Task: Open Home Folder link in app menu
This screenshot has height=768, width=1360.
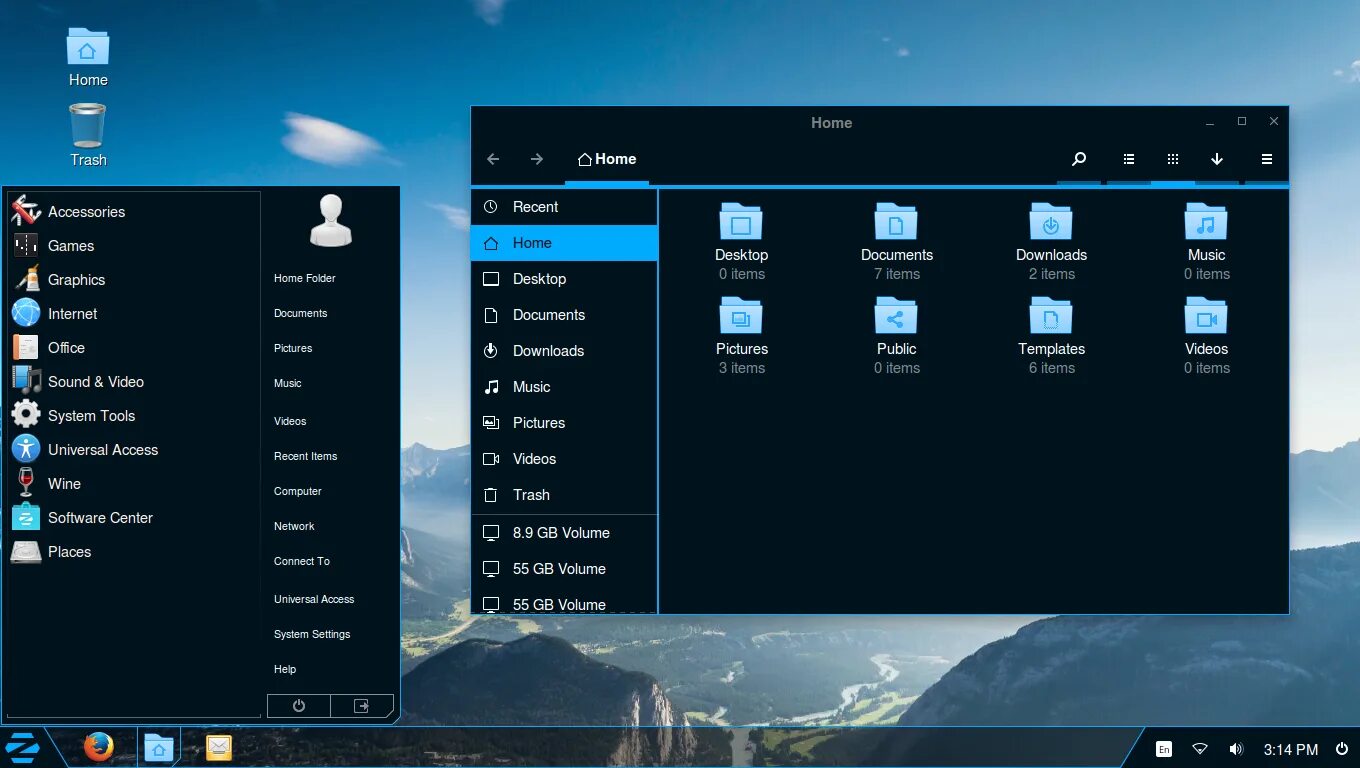Action: pyautogui.click(x=305, y=278)
